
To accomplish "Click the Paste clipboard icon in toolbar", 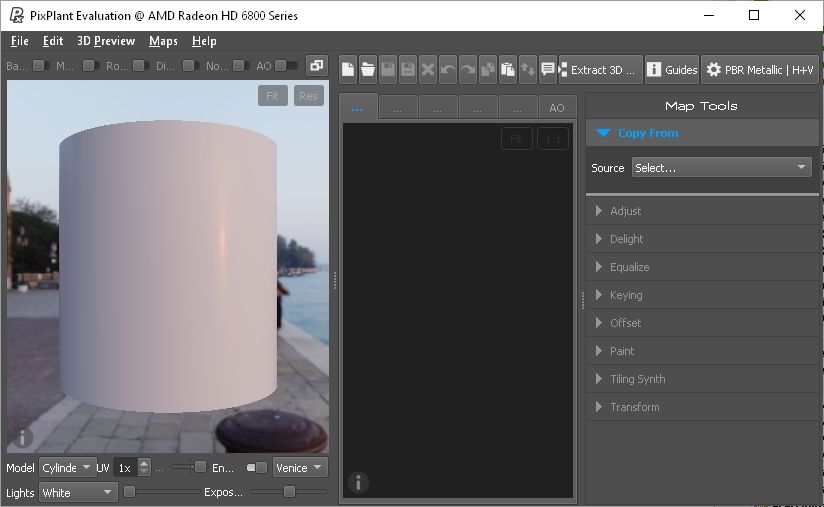I will pos(508,69).
